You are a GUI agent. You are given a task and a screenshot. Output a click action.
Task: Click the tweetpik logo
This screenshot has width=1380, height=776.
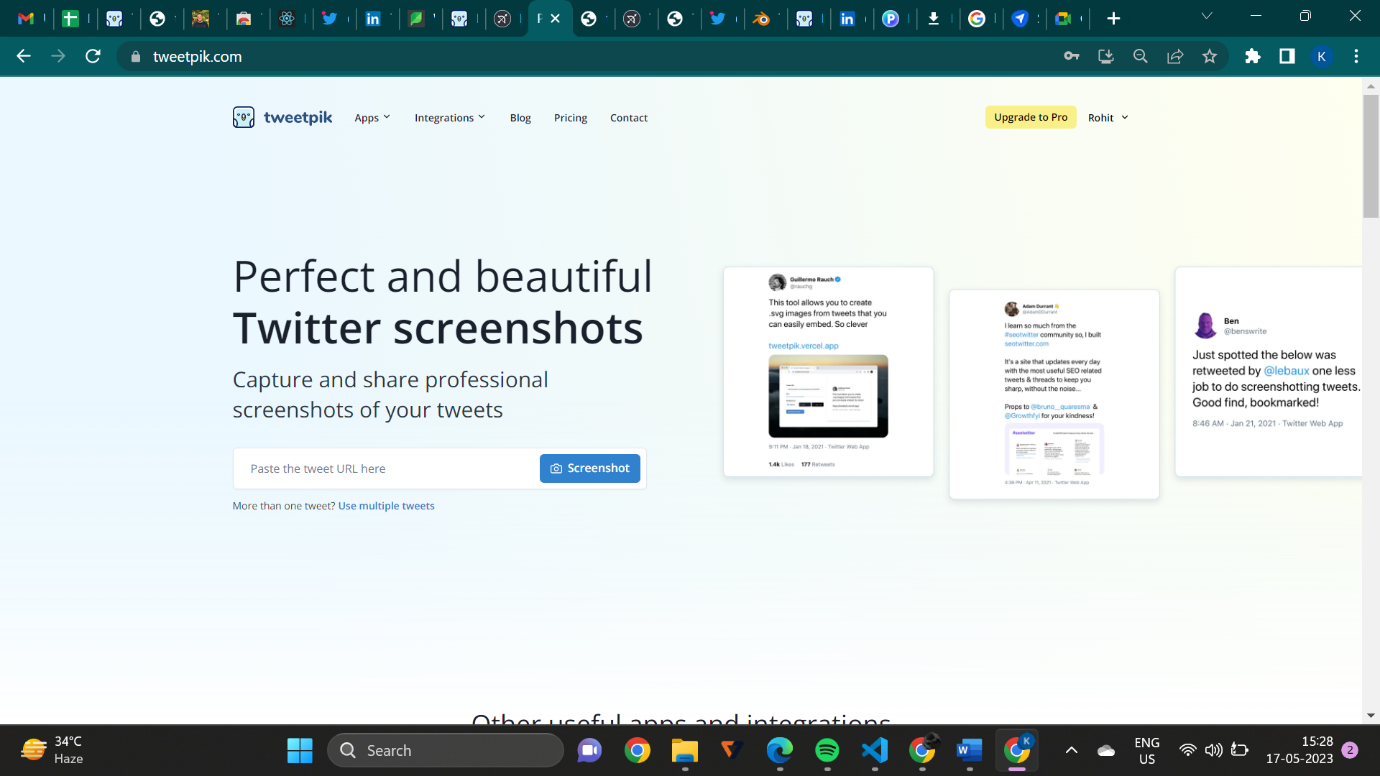pos(282,117)
